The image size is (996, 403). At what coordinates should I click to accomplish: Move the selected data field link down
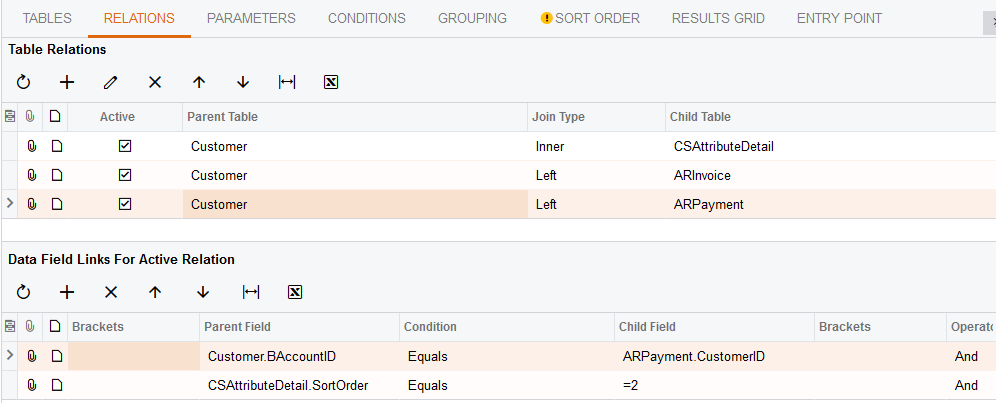(x=203, y=292)
